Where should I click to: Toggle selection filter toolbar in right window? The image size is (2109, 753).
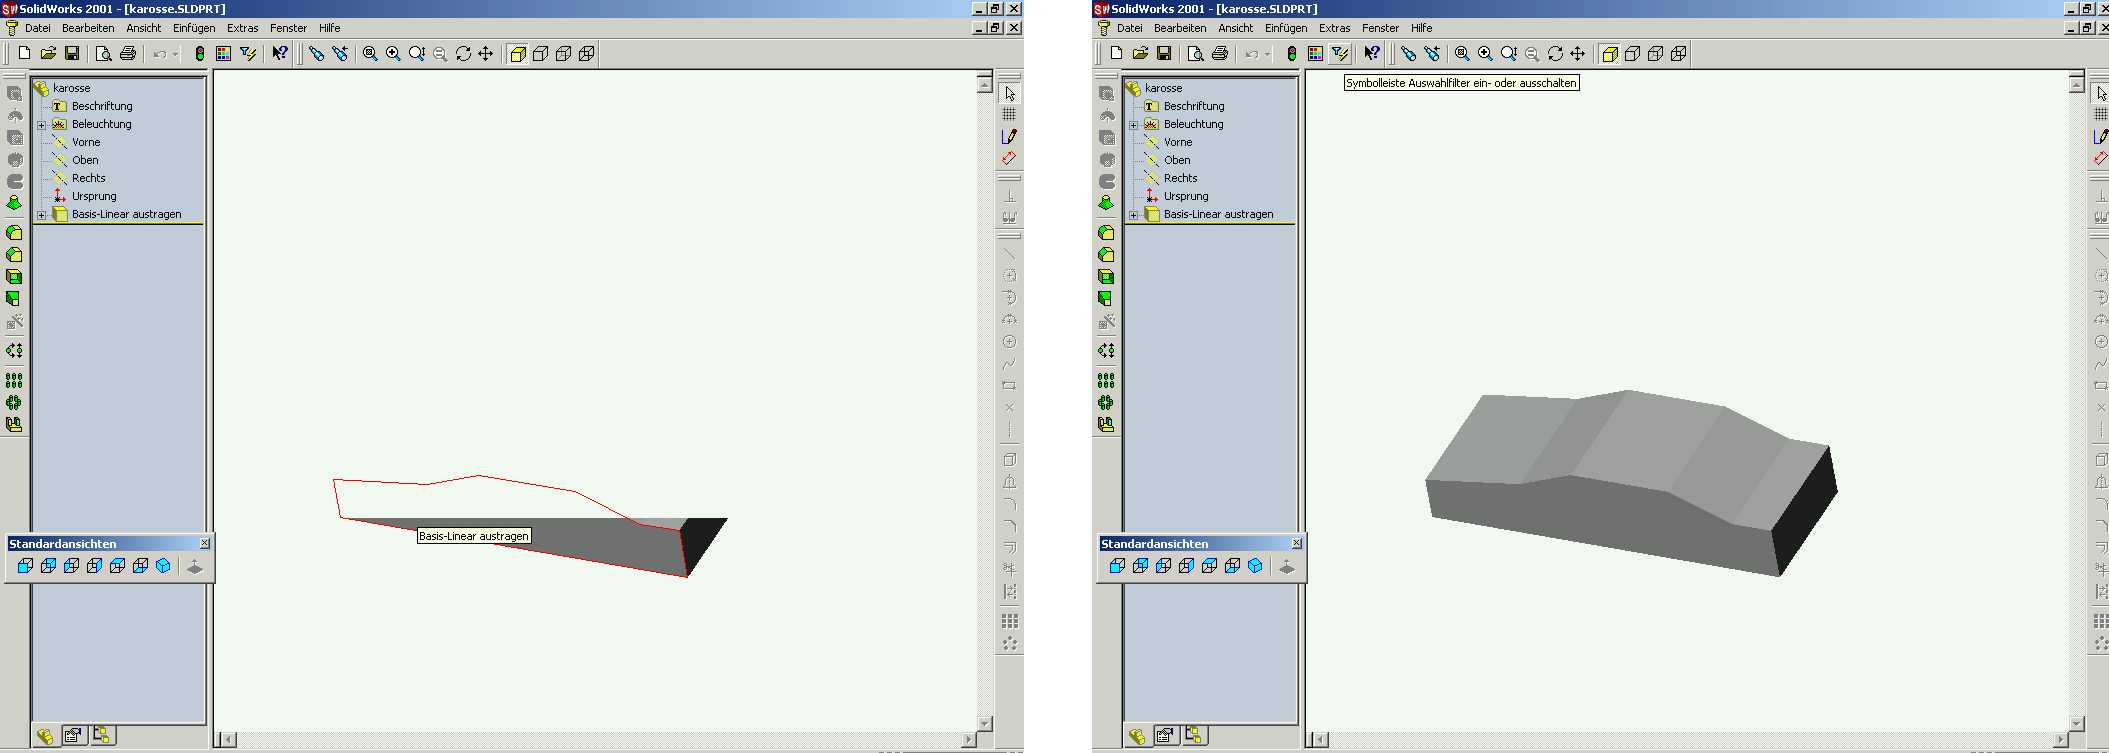tap(1340, 53)
